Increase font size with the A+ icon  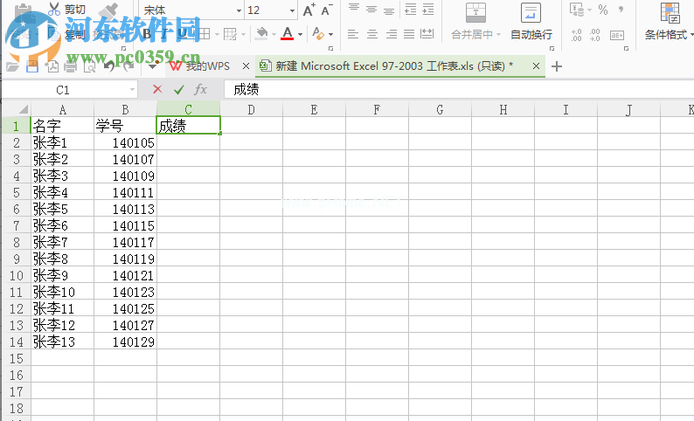pyautogui.click(x=309, y=10)
